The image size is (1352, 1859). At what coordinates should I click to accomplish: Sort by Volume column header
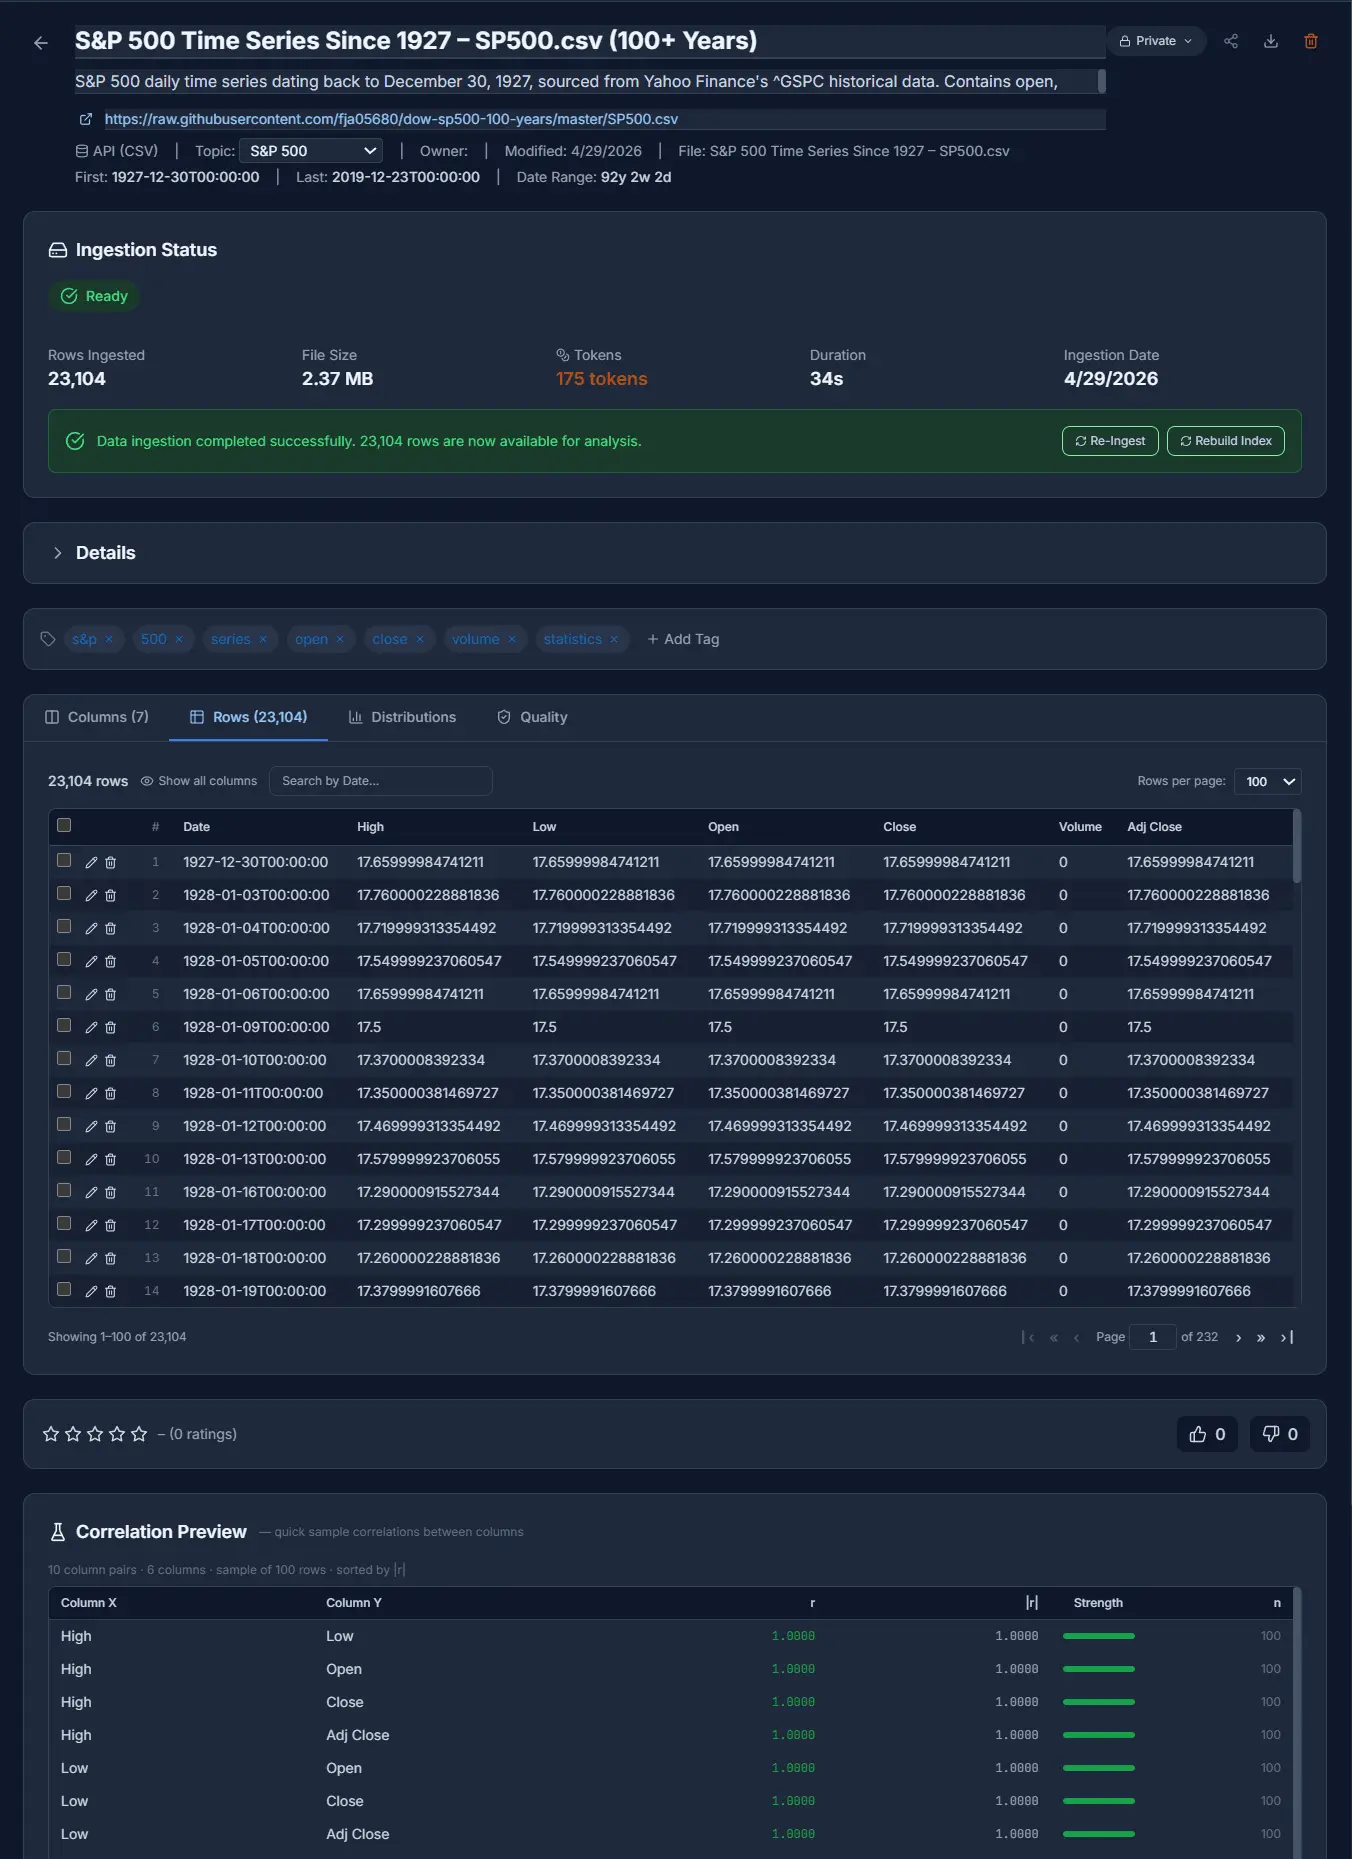click(1080, 827)
